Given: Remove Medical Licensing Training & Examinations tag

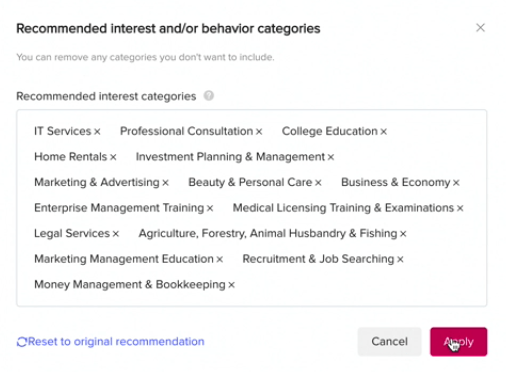Looking at the screenshot, I should tap(460, 208).
